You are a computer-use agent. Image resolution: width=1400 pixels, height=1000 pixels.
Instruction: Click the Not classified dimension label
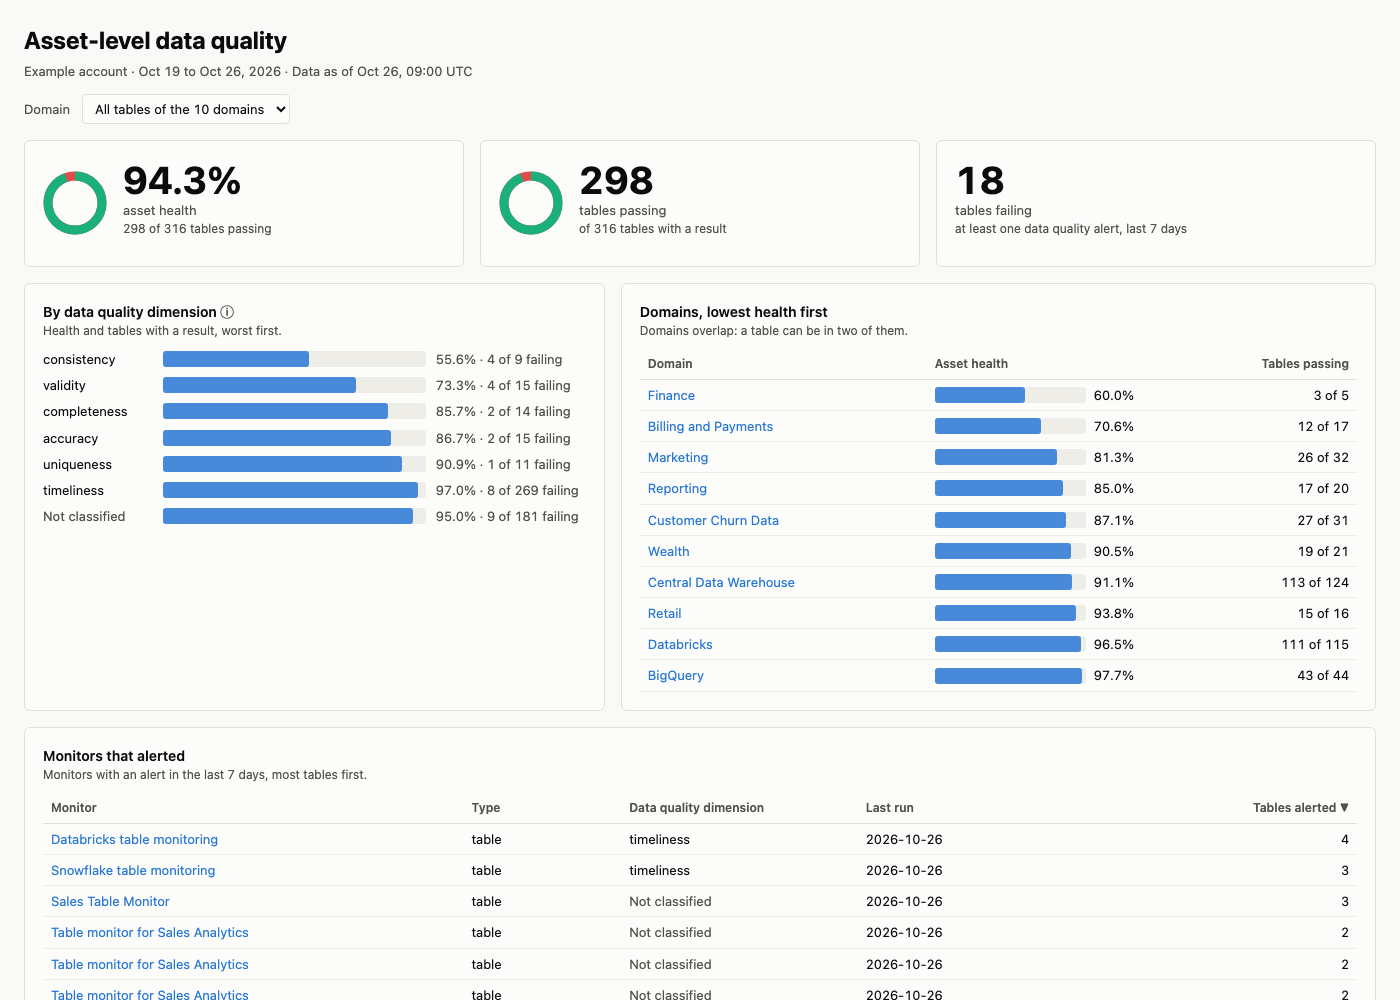tap(84, 517)
